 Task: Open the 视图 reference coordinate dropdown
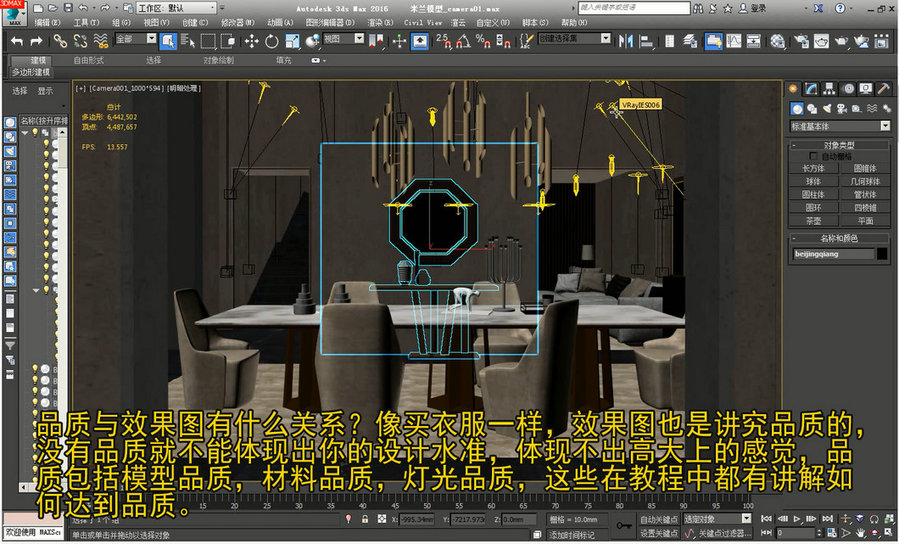pos(343,38)
